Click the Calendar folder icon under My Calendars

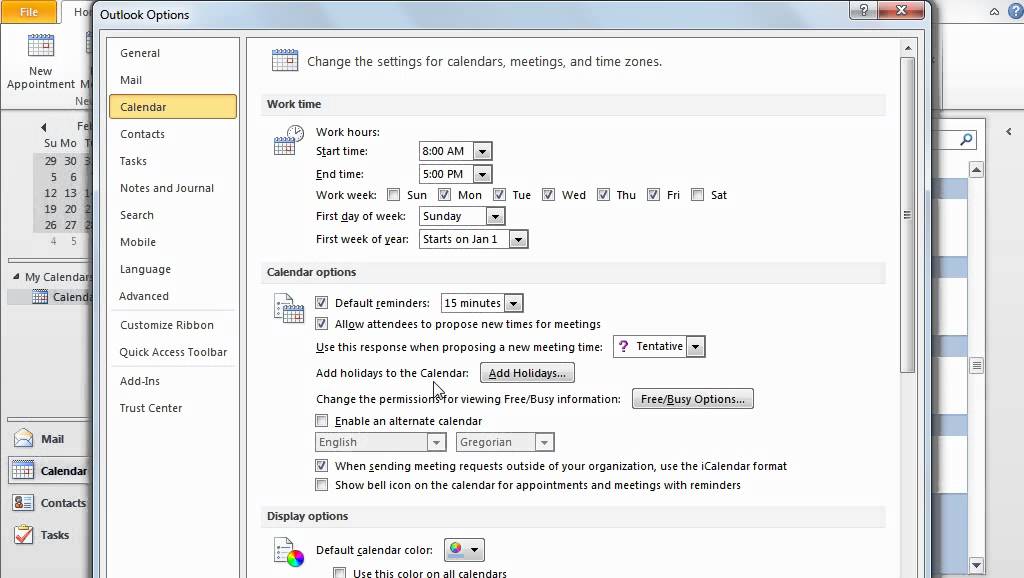(x=40, y=297)
